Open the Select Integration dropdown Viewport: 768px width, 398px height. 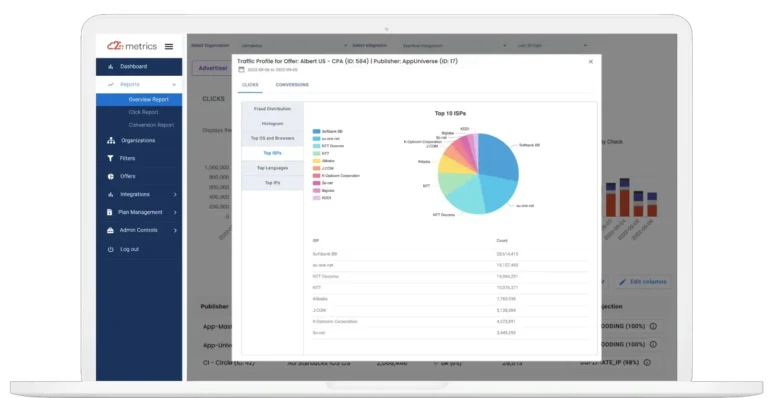(455, 46)
